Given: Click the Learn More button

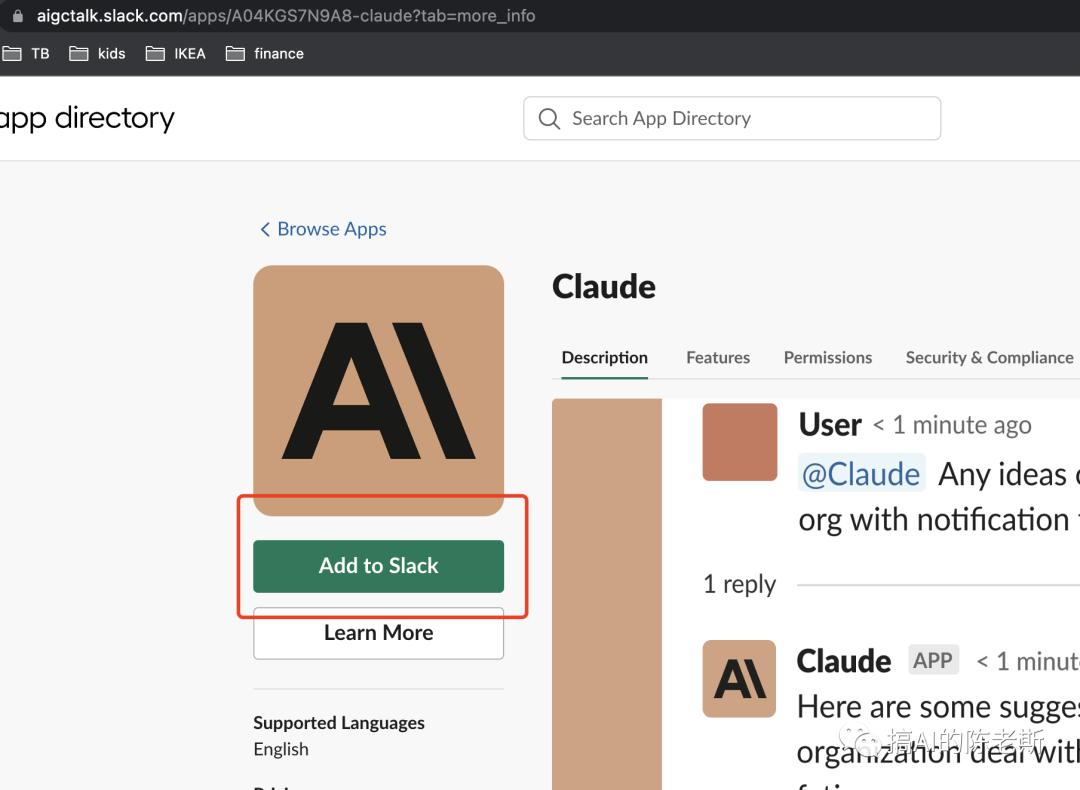Looking at the screenshot, I should (379, 633).
